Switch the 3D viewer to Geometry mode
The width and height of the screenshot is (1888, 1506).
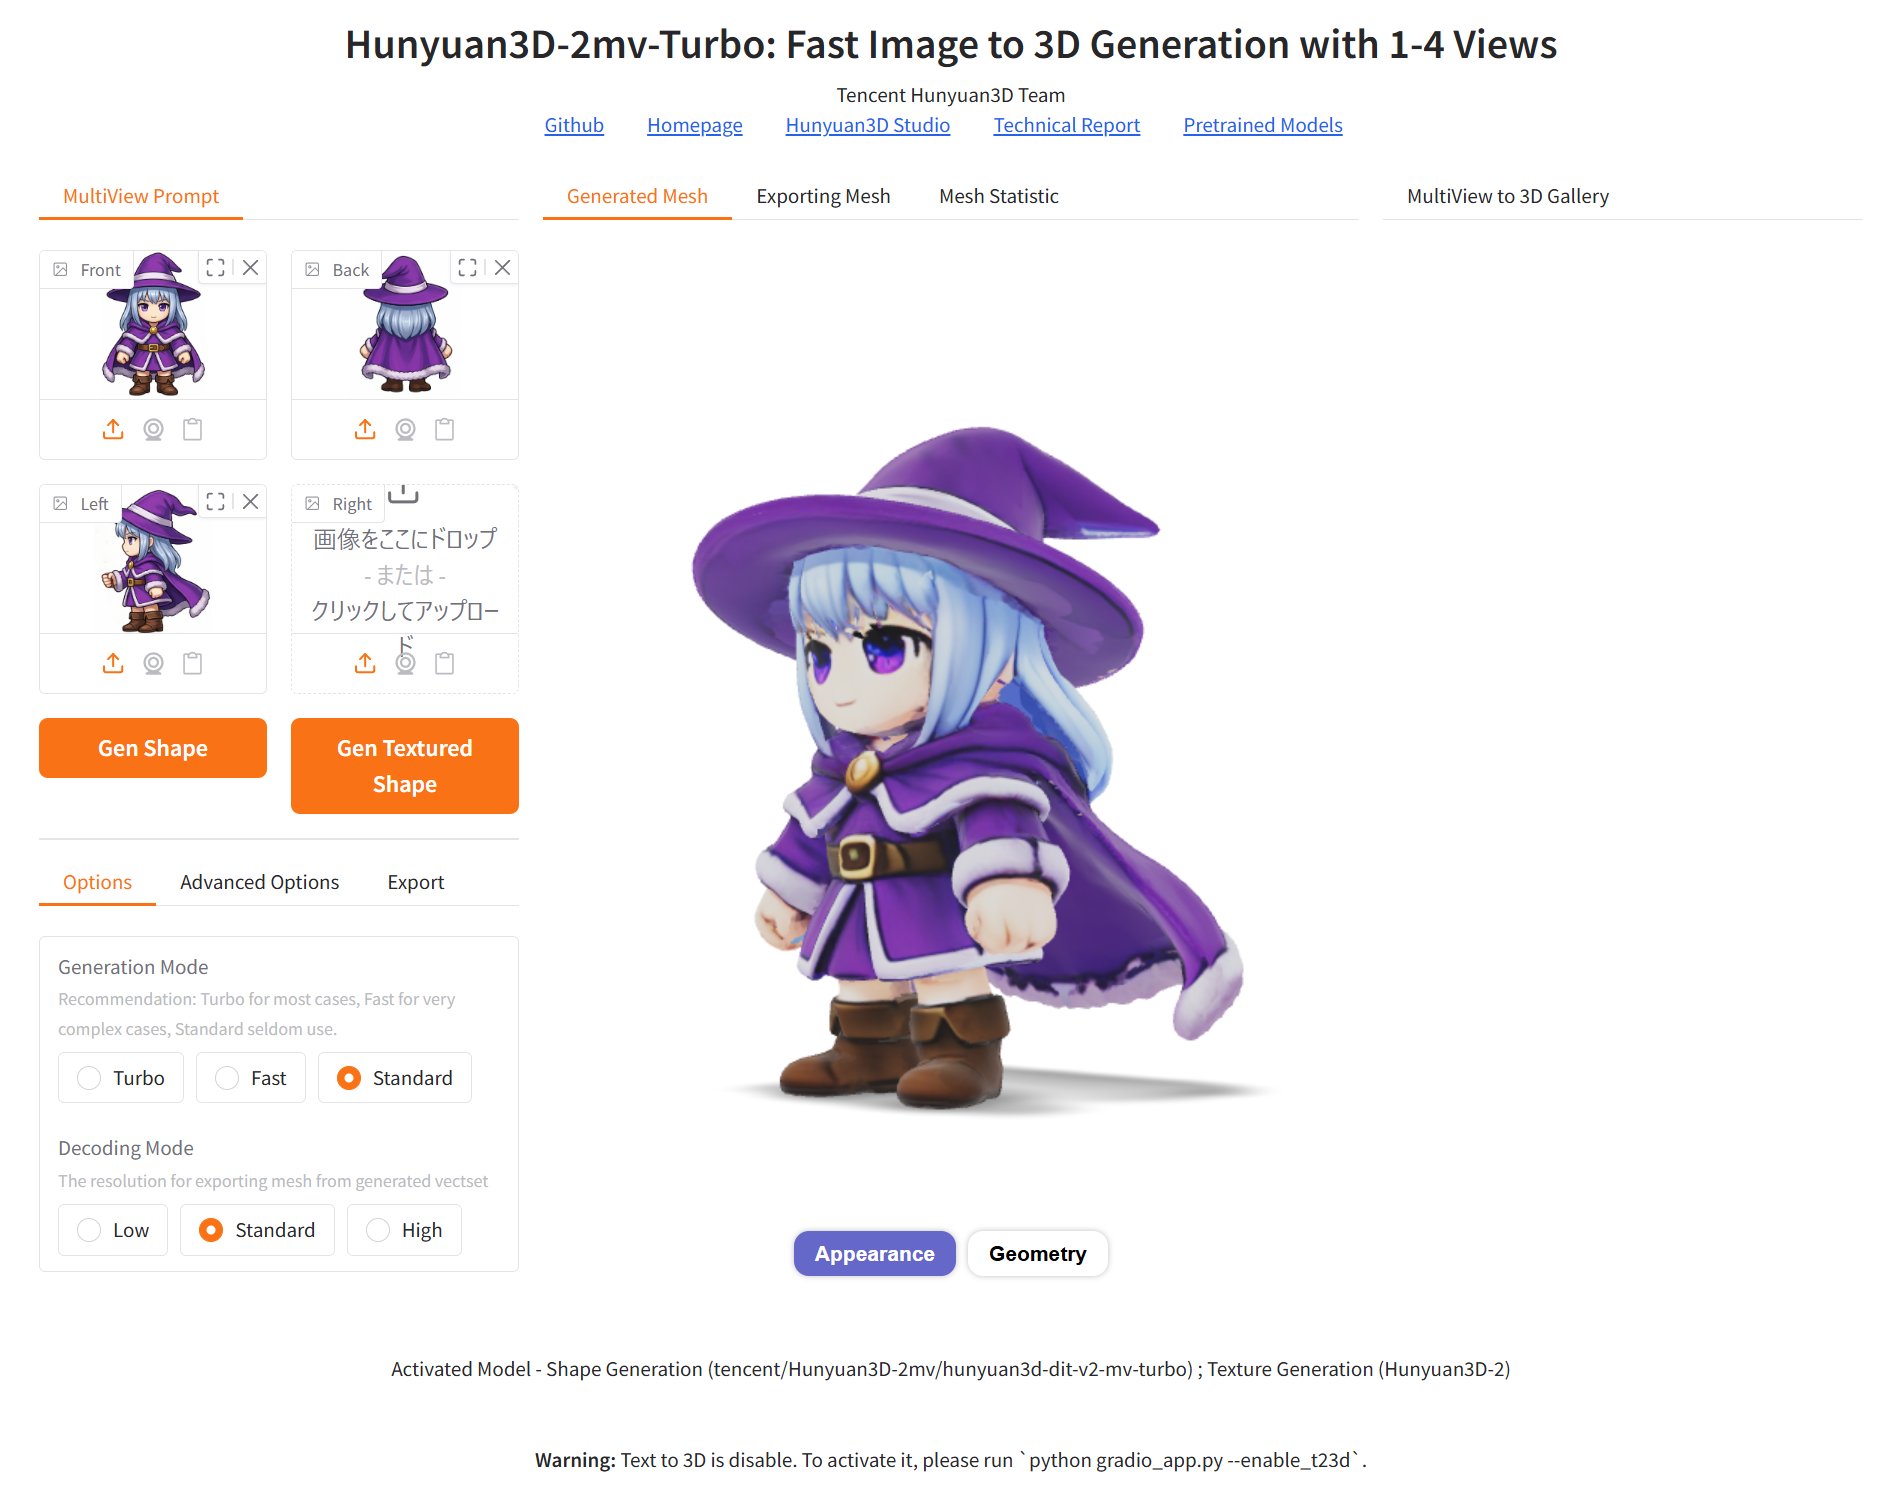click(1036, 1253)
